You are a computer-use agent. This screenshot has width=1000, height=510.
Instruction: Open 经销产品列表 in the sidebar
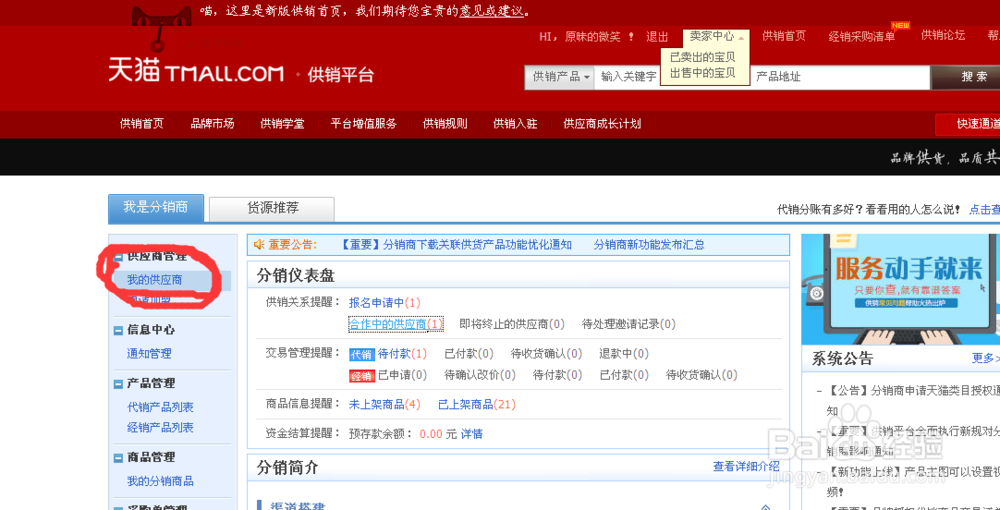click(160, 428)
